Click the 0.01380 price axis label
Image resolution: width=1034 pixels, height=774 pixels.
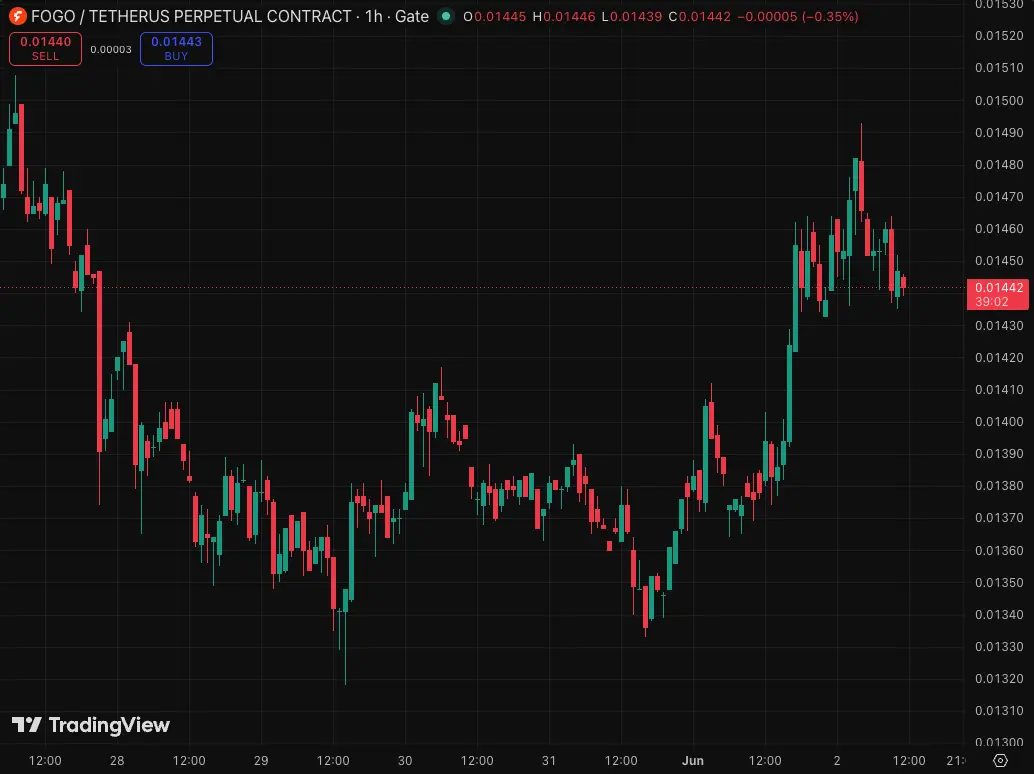click(999, 485)
